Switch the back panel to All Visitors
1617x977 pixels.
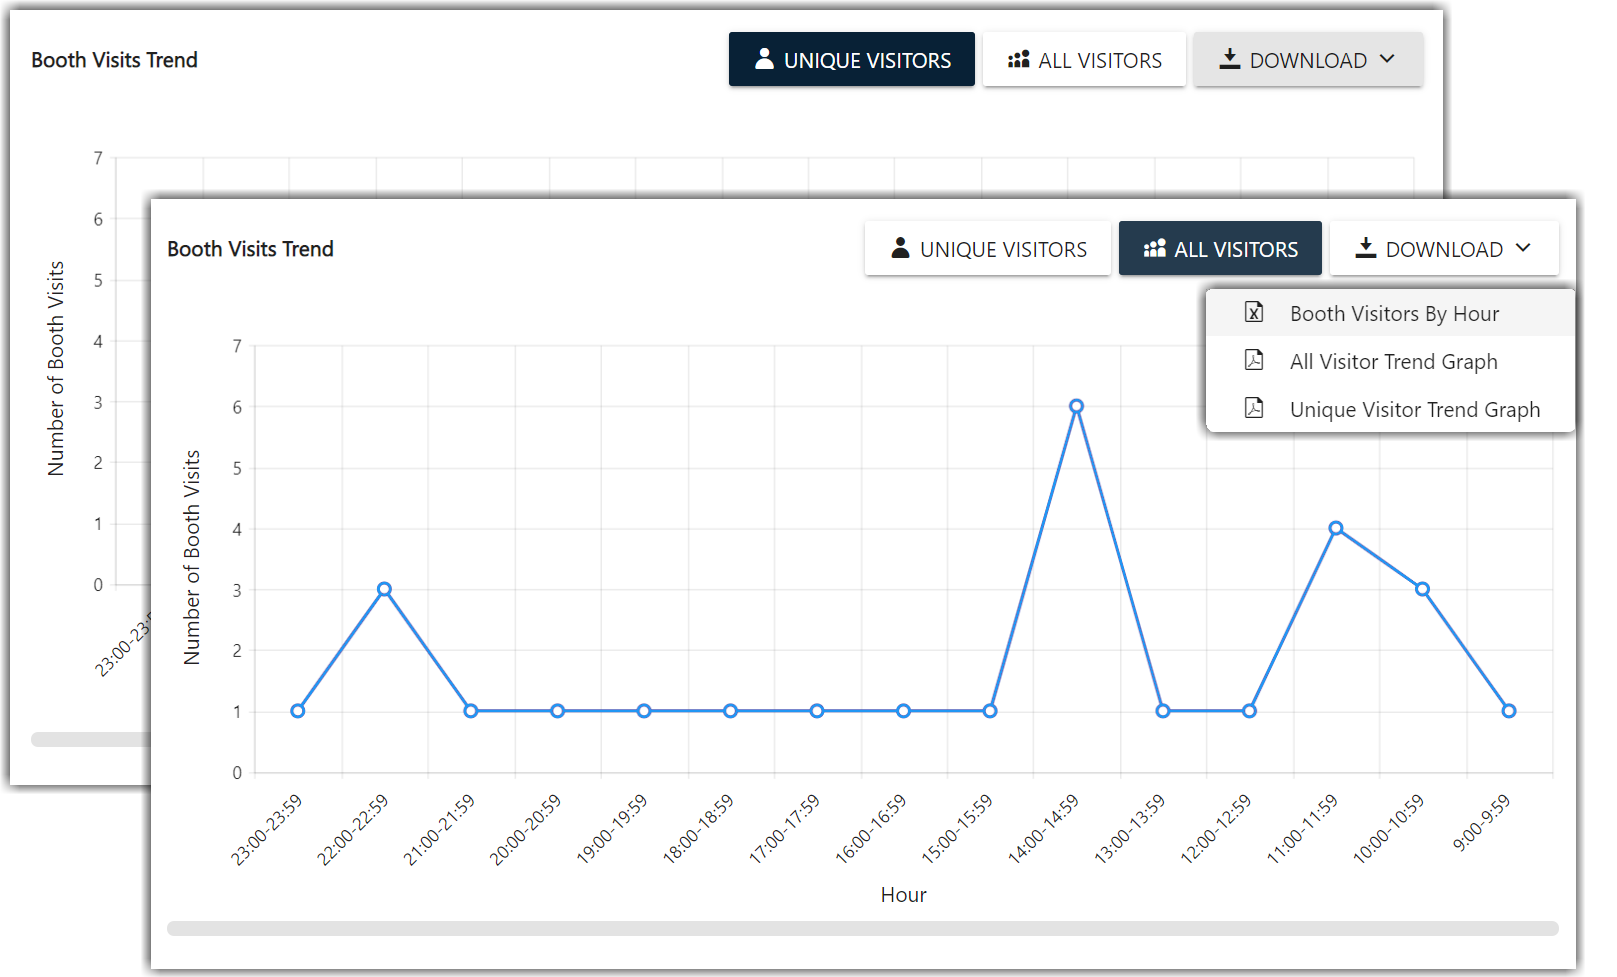coord(1084,60)
